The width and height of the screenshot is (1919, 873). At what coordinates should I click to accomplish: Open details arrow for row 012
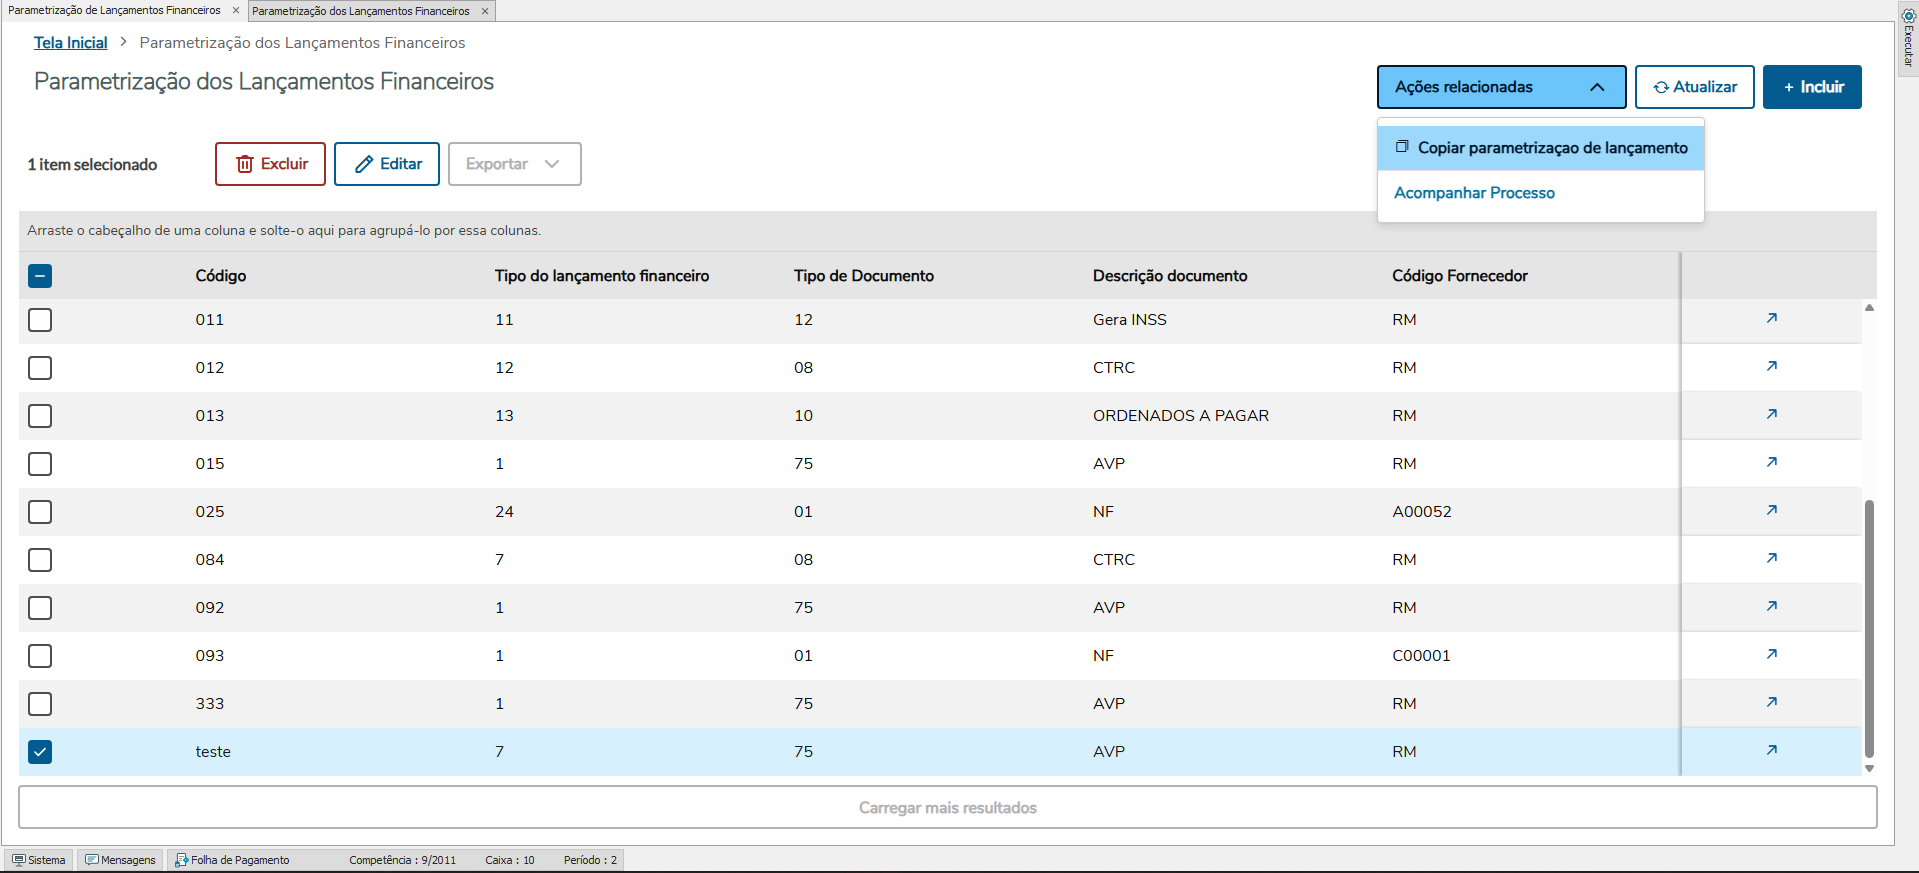pyautogui.click(x=1771, y=367)
